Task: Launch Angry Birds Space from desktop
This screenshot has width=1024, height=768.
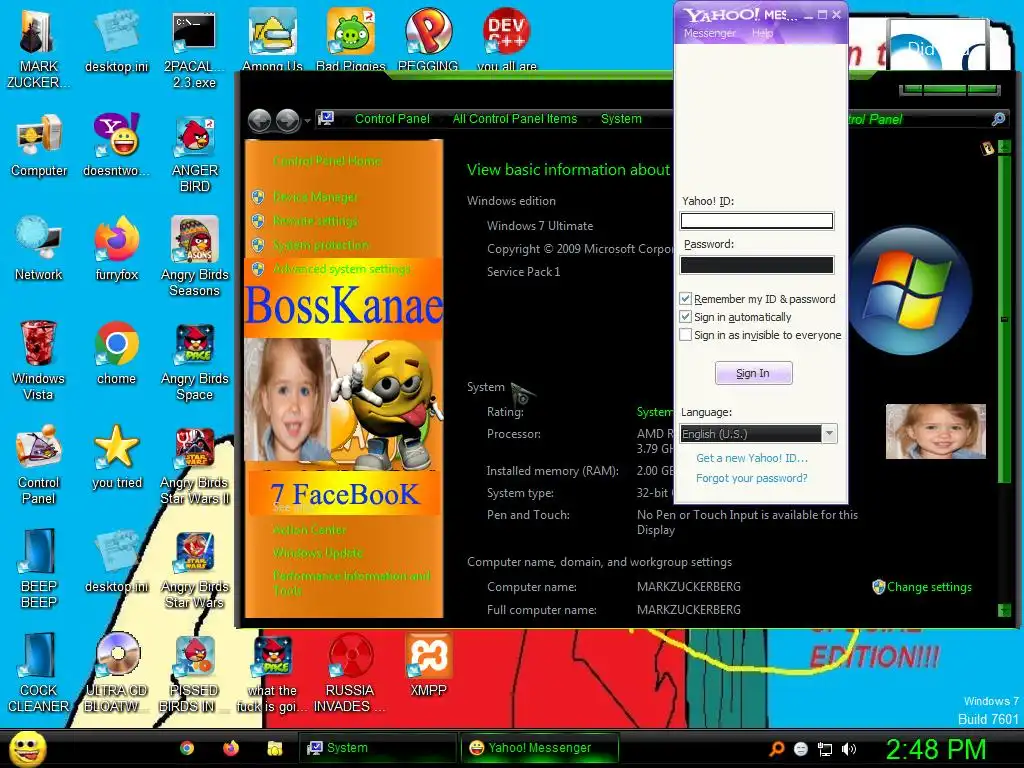Action: click(x=194, y=360)
